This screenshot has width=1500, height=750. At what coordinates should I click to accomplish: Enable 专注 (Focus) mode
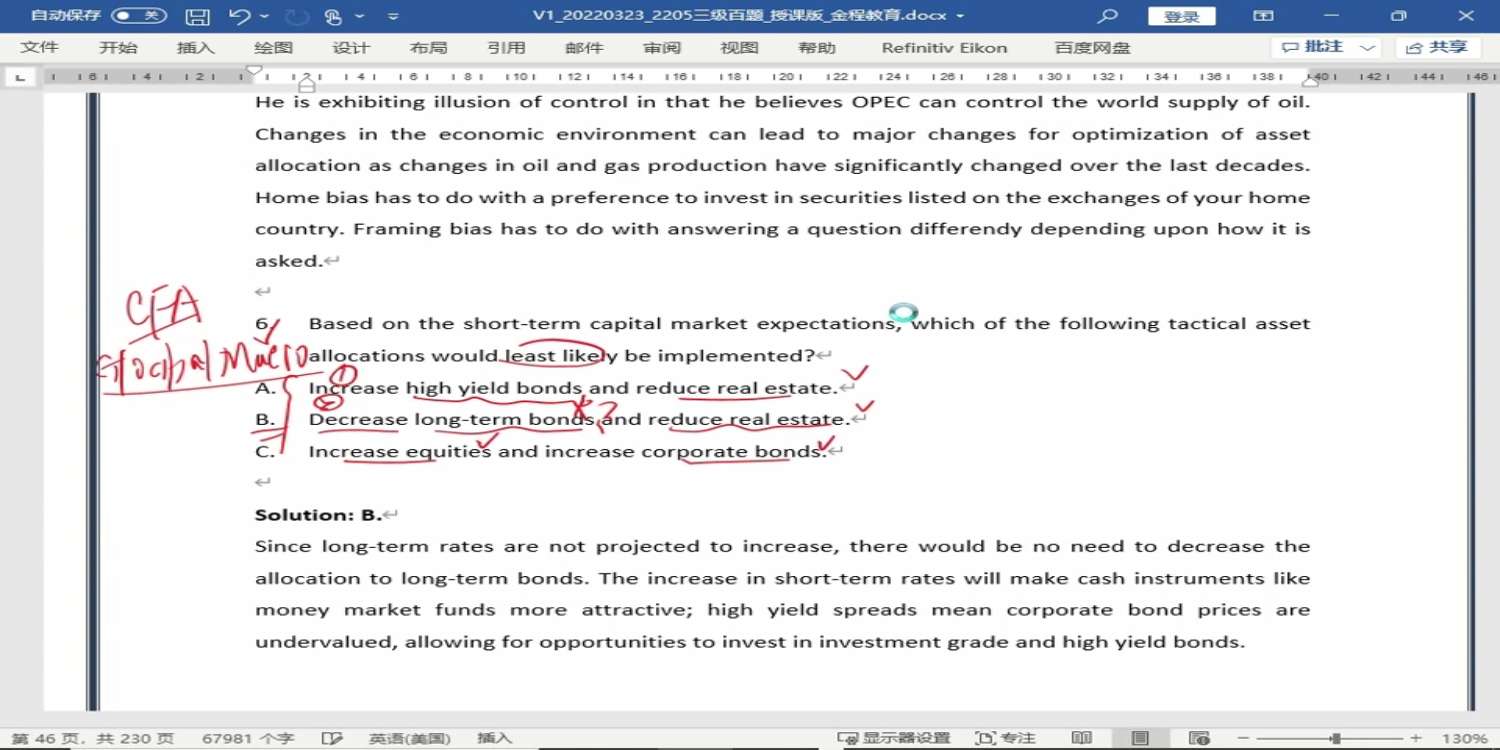1005,739
